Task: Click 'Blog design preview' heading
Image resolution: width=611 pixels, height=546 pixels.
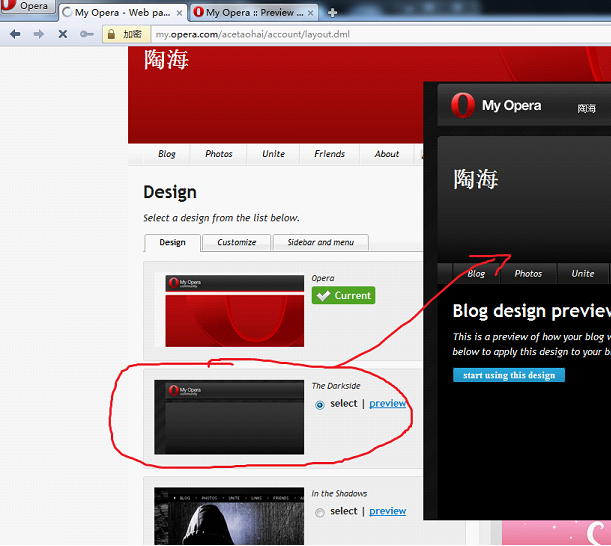Action: [x=532, y=311]
